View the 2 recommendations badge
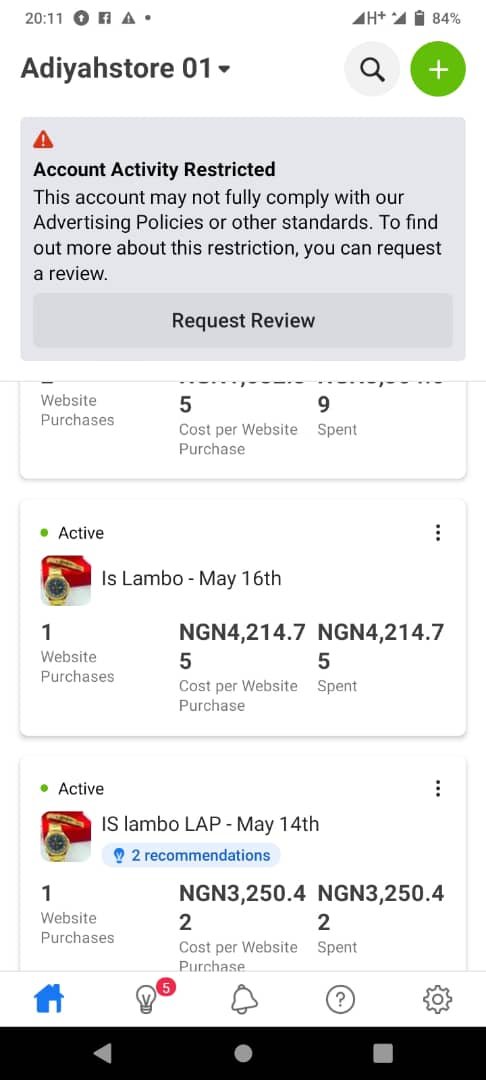 (x=191, y=855)
